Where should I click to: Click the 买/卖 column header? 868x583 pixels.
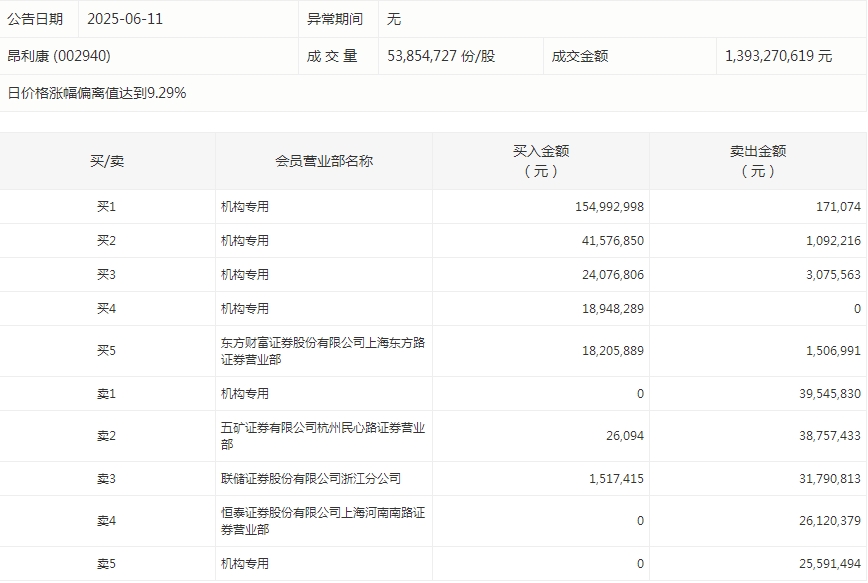click(107, 161)
